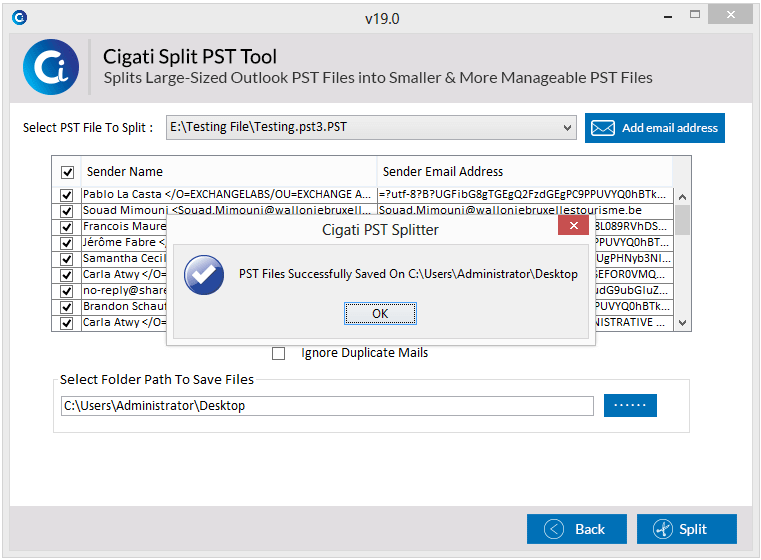Viewport: 761px width, 560px height.
Task: Uncheck the Francois Maure row checkbox
Action: tap(66, 227)
